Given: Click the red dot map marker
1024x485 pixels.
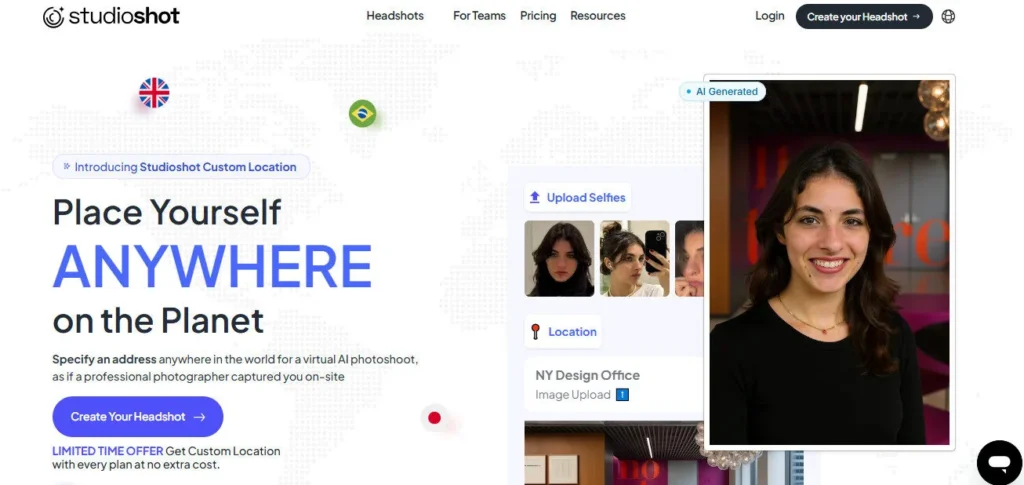Looking at the screenshot, I should coord(434,418).
